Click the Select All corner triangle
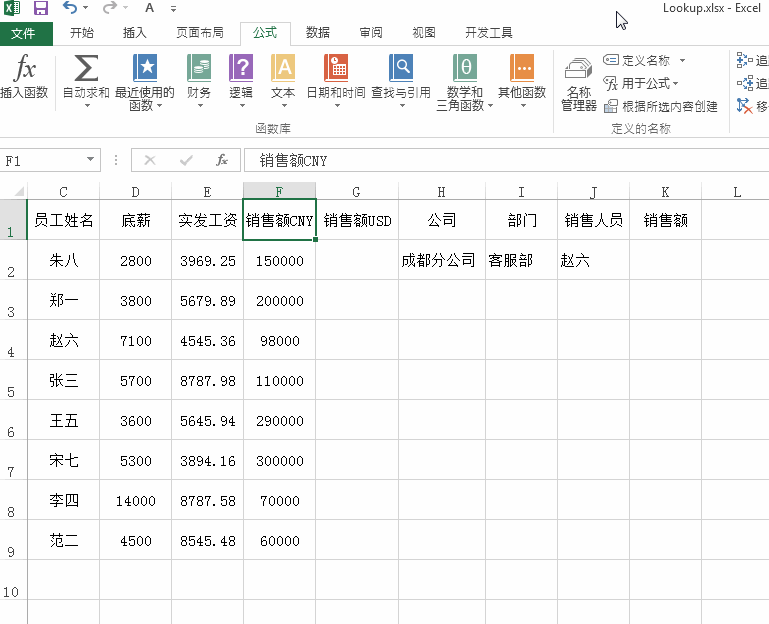The width and height of the screenshot is (769, 624). coord(19,191)
